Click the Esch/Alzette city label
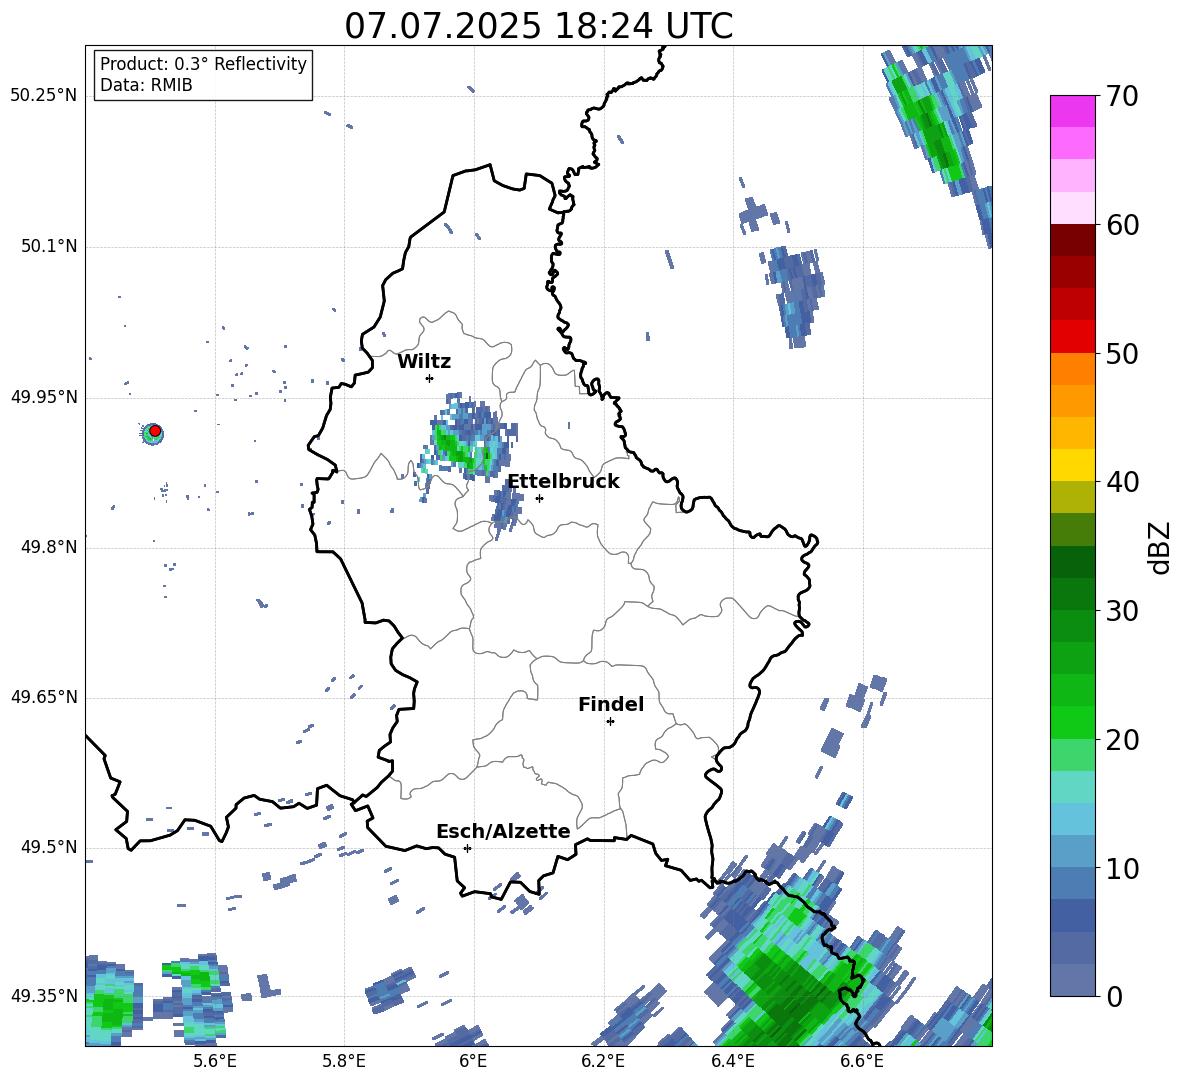 tap(503, 831)
